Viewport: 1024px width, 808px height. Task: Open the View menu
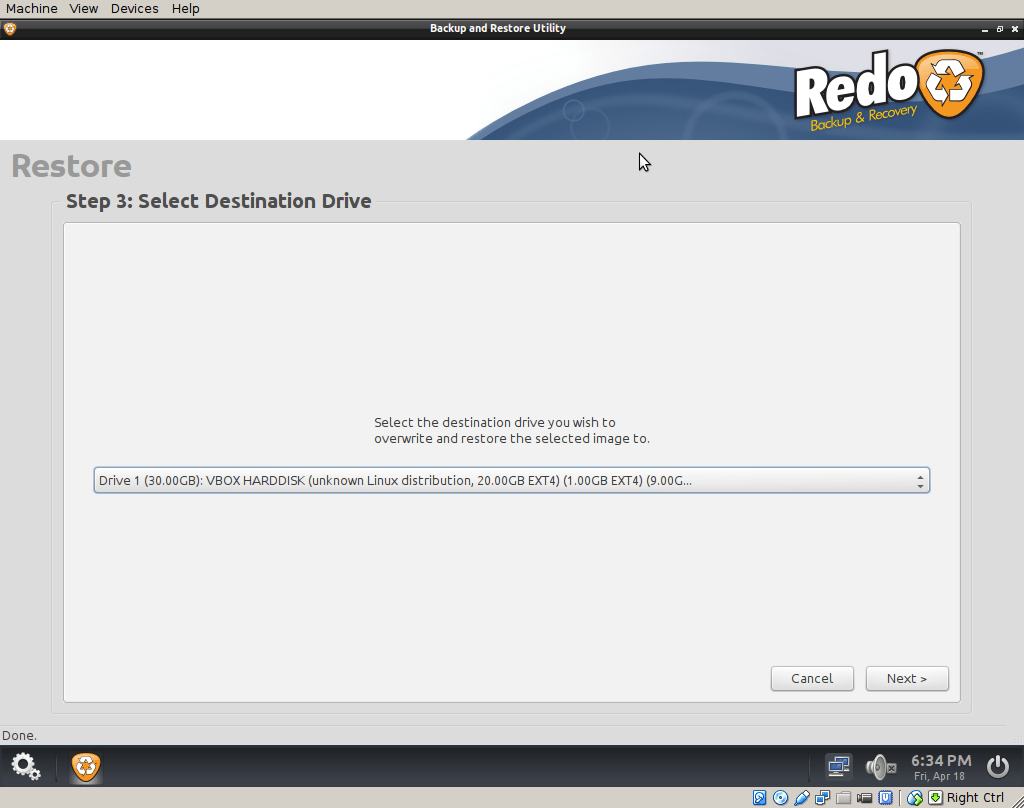[x=83, y=8]
